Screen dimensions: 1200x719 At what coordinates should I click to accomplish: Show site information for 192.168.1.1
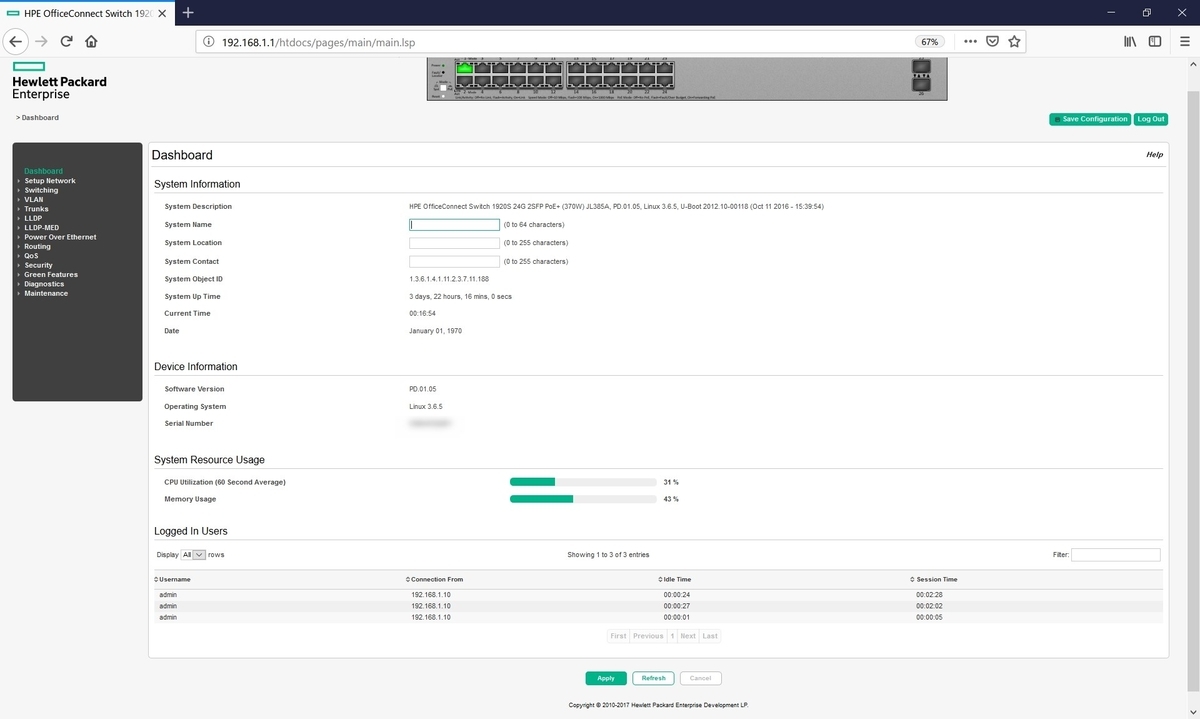pos(208,42)
